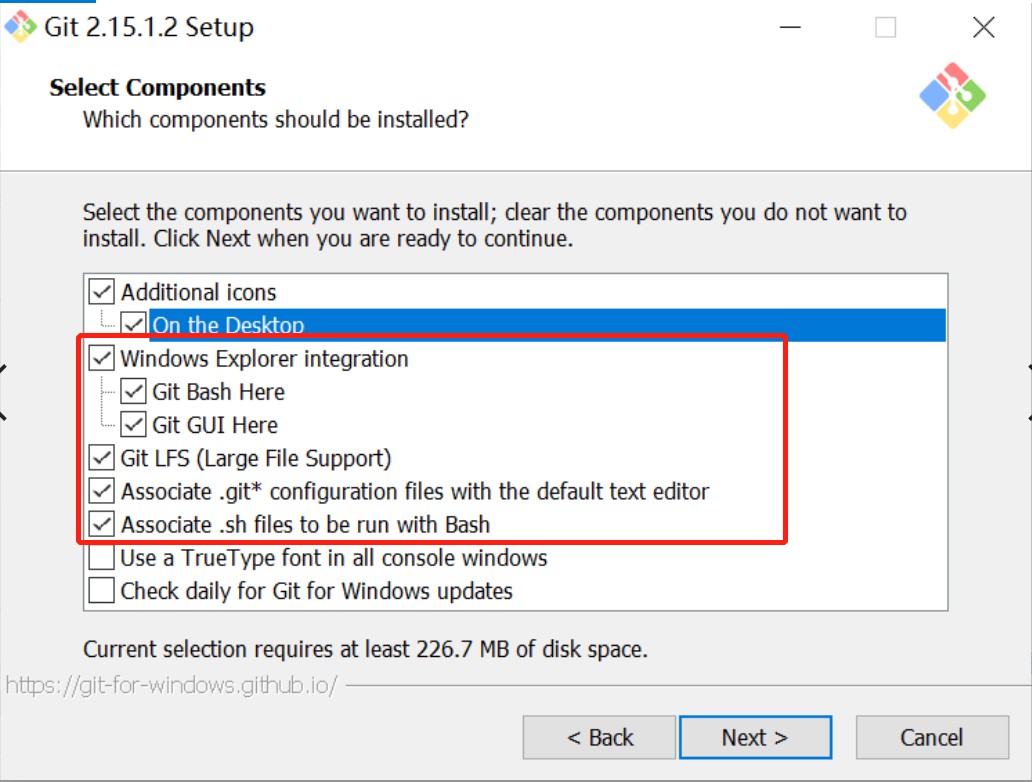The image size is (1032, 782).
Task: Click the Git logo in title bar
Action: (20, 26)
